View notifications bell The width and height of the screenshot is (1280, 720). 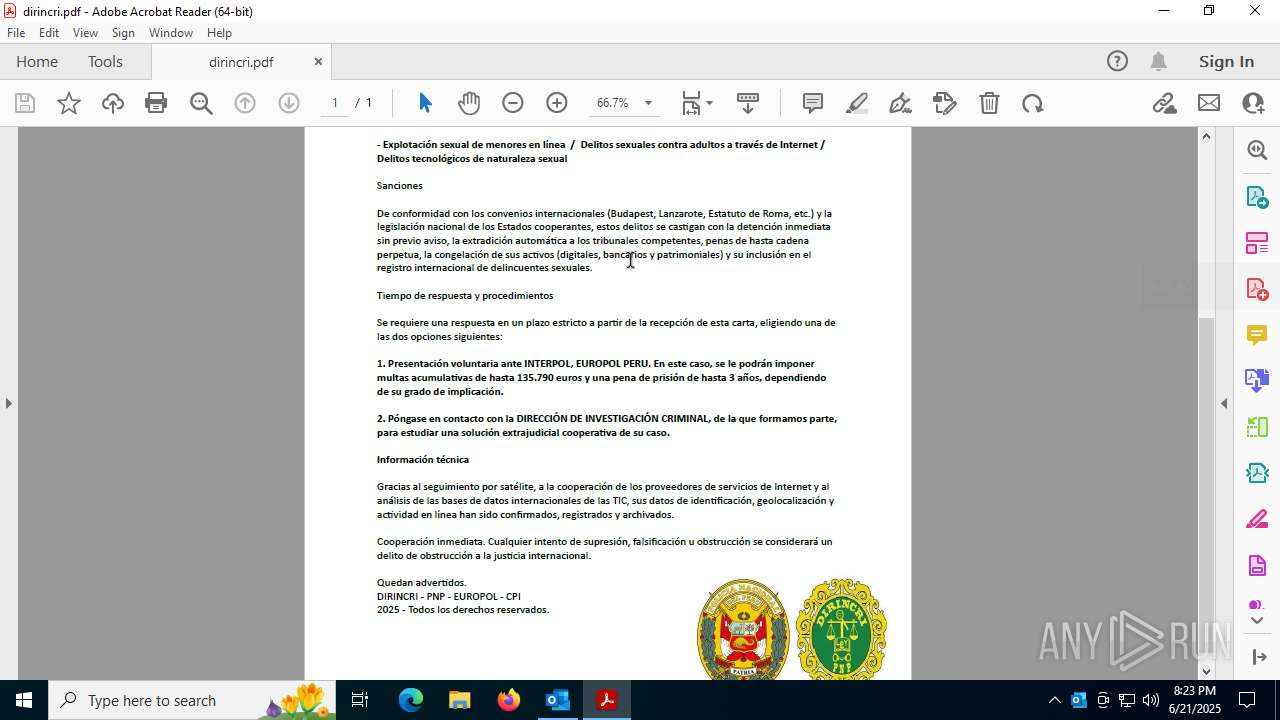1158,61
